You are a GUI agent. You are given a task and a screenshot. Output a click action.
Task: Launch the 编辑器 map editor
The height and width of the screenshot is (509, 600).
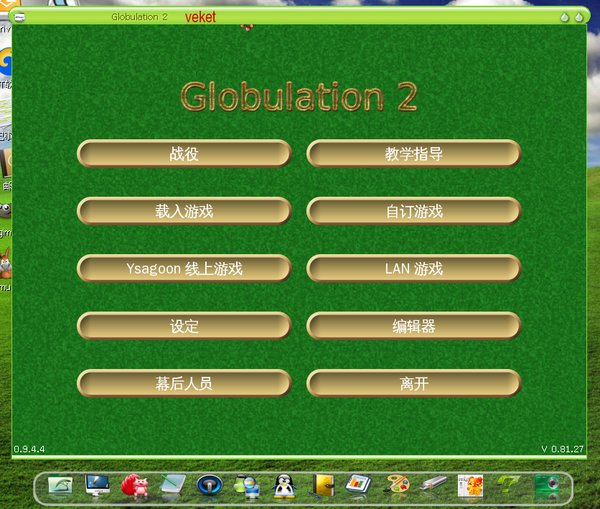[414, 326]
